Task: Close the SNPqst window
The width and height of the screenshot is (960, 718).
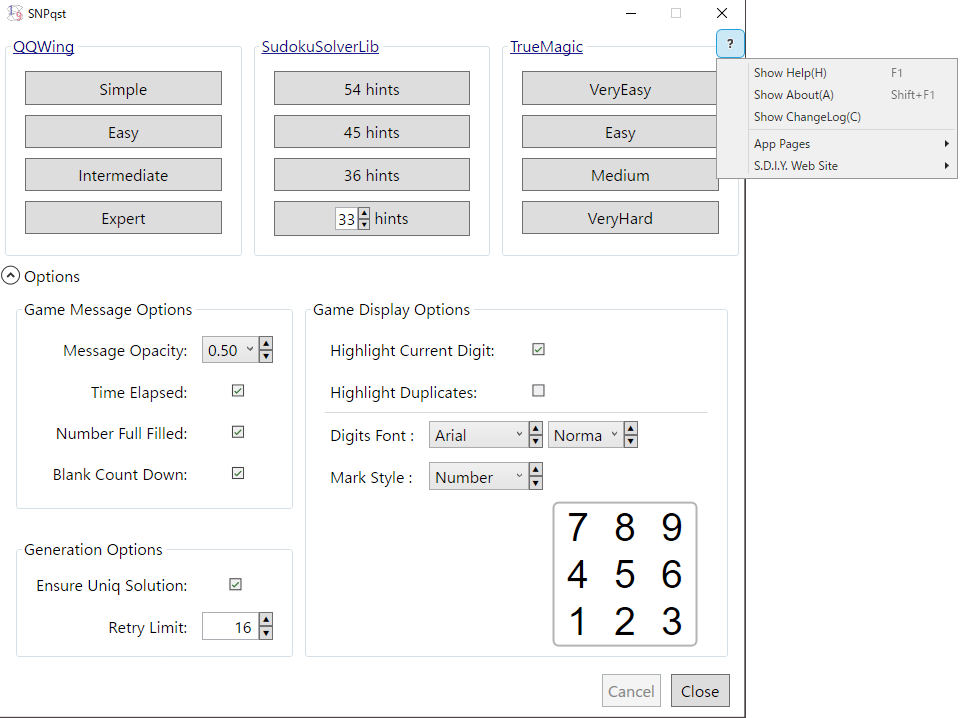Action: (x=722, y=13)
